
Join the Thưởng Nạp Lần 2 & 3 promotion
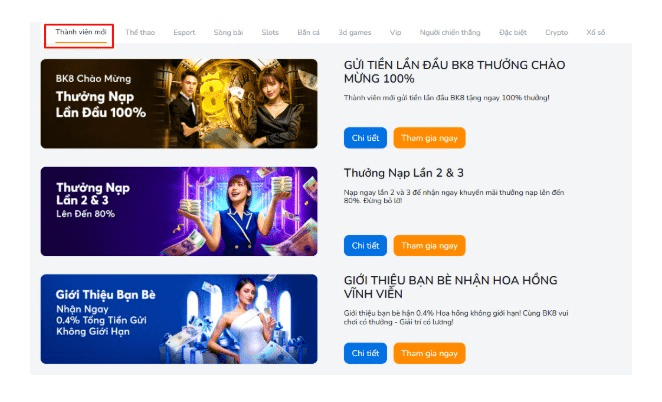[429, 246]
